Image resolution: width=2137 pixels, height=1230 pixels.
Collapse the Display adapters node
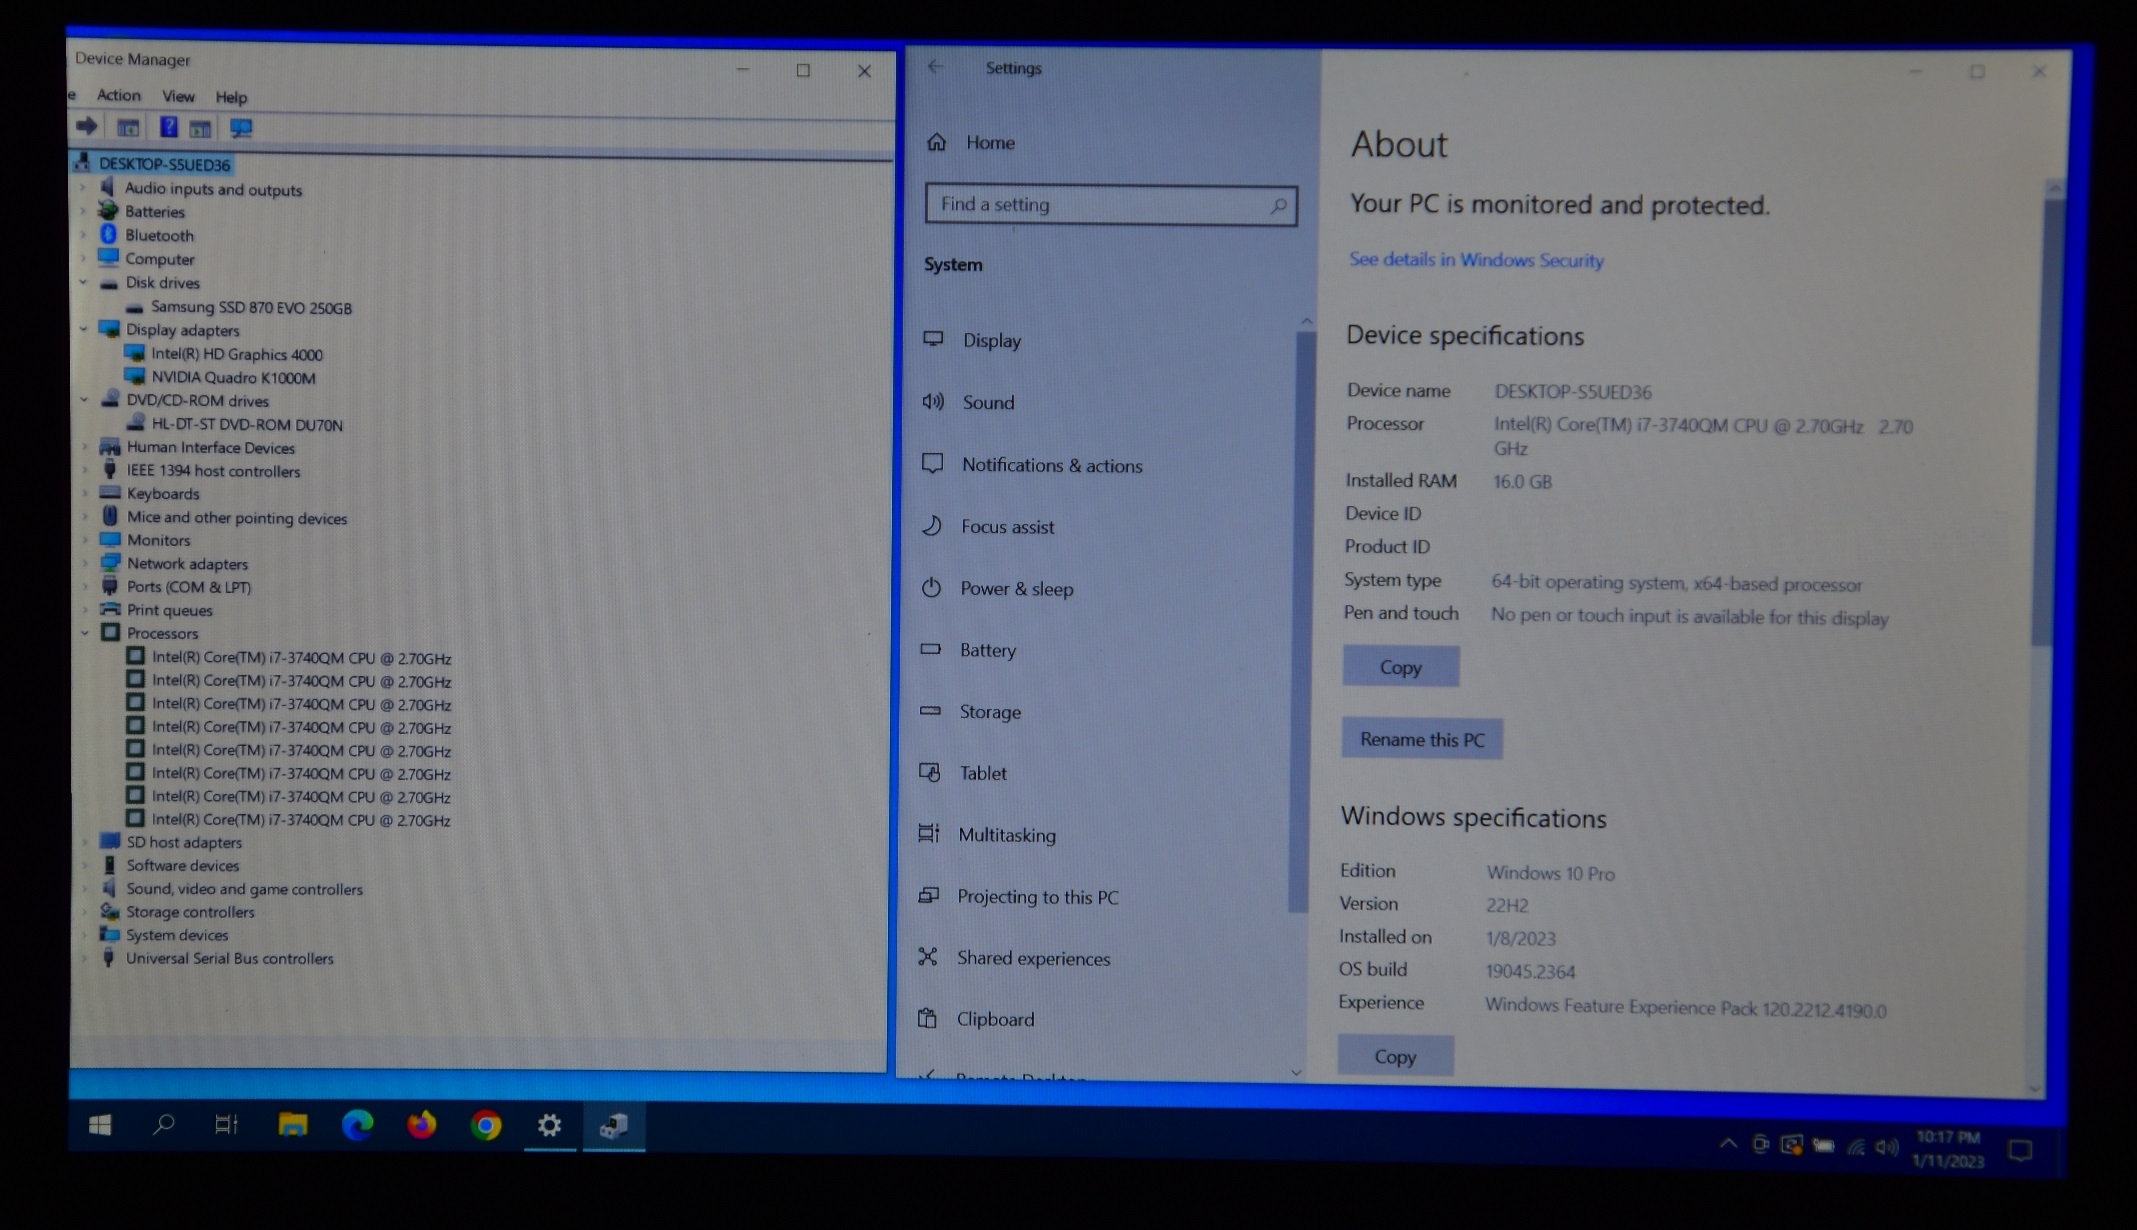click(x=84, y=329)
